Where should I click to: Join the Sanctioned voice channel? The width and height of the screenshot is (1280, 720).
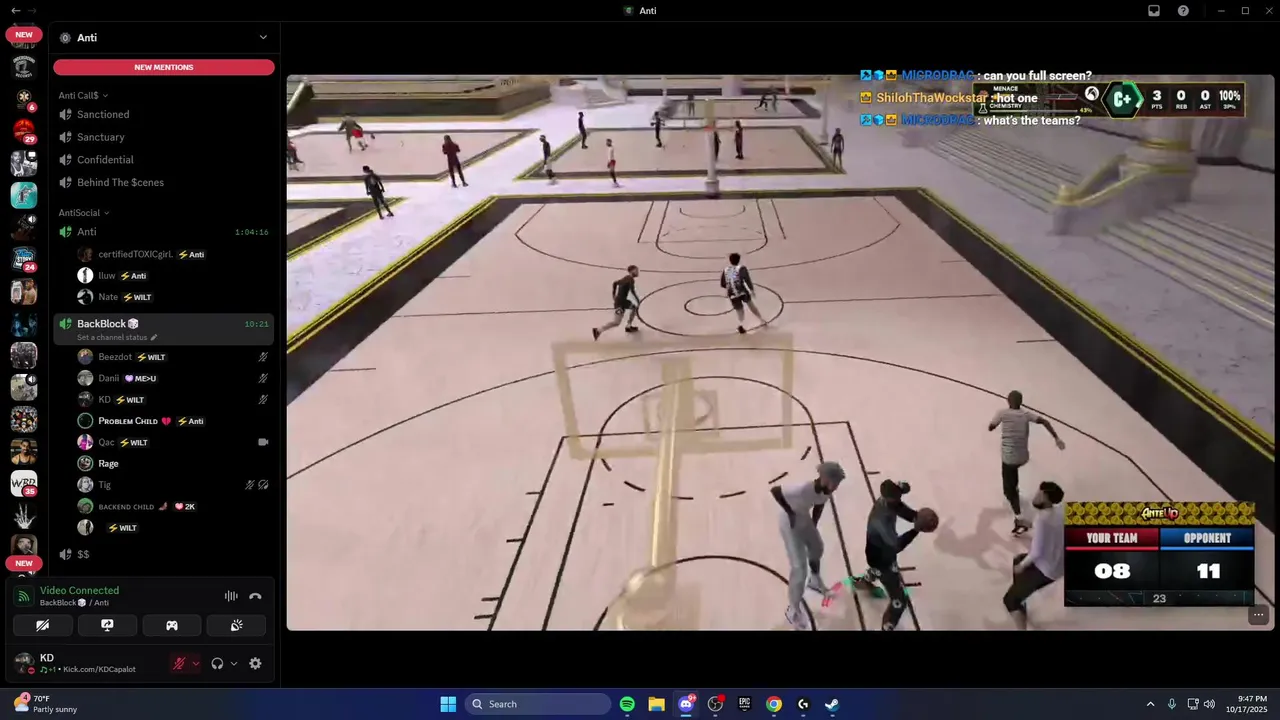[163, 114]
